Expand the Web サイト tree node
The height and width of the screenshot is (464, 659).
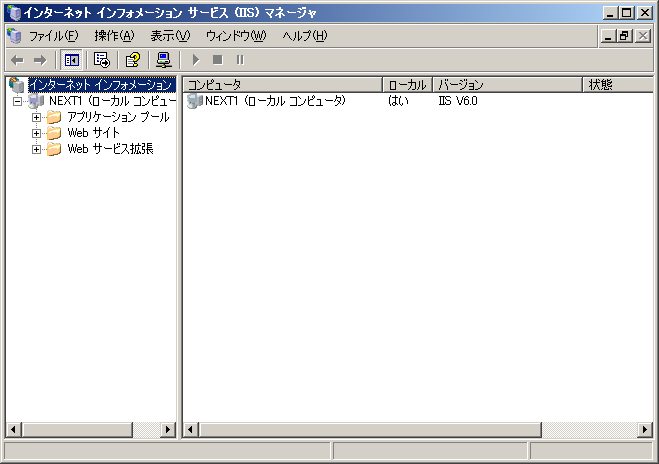coord(37,133)
